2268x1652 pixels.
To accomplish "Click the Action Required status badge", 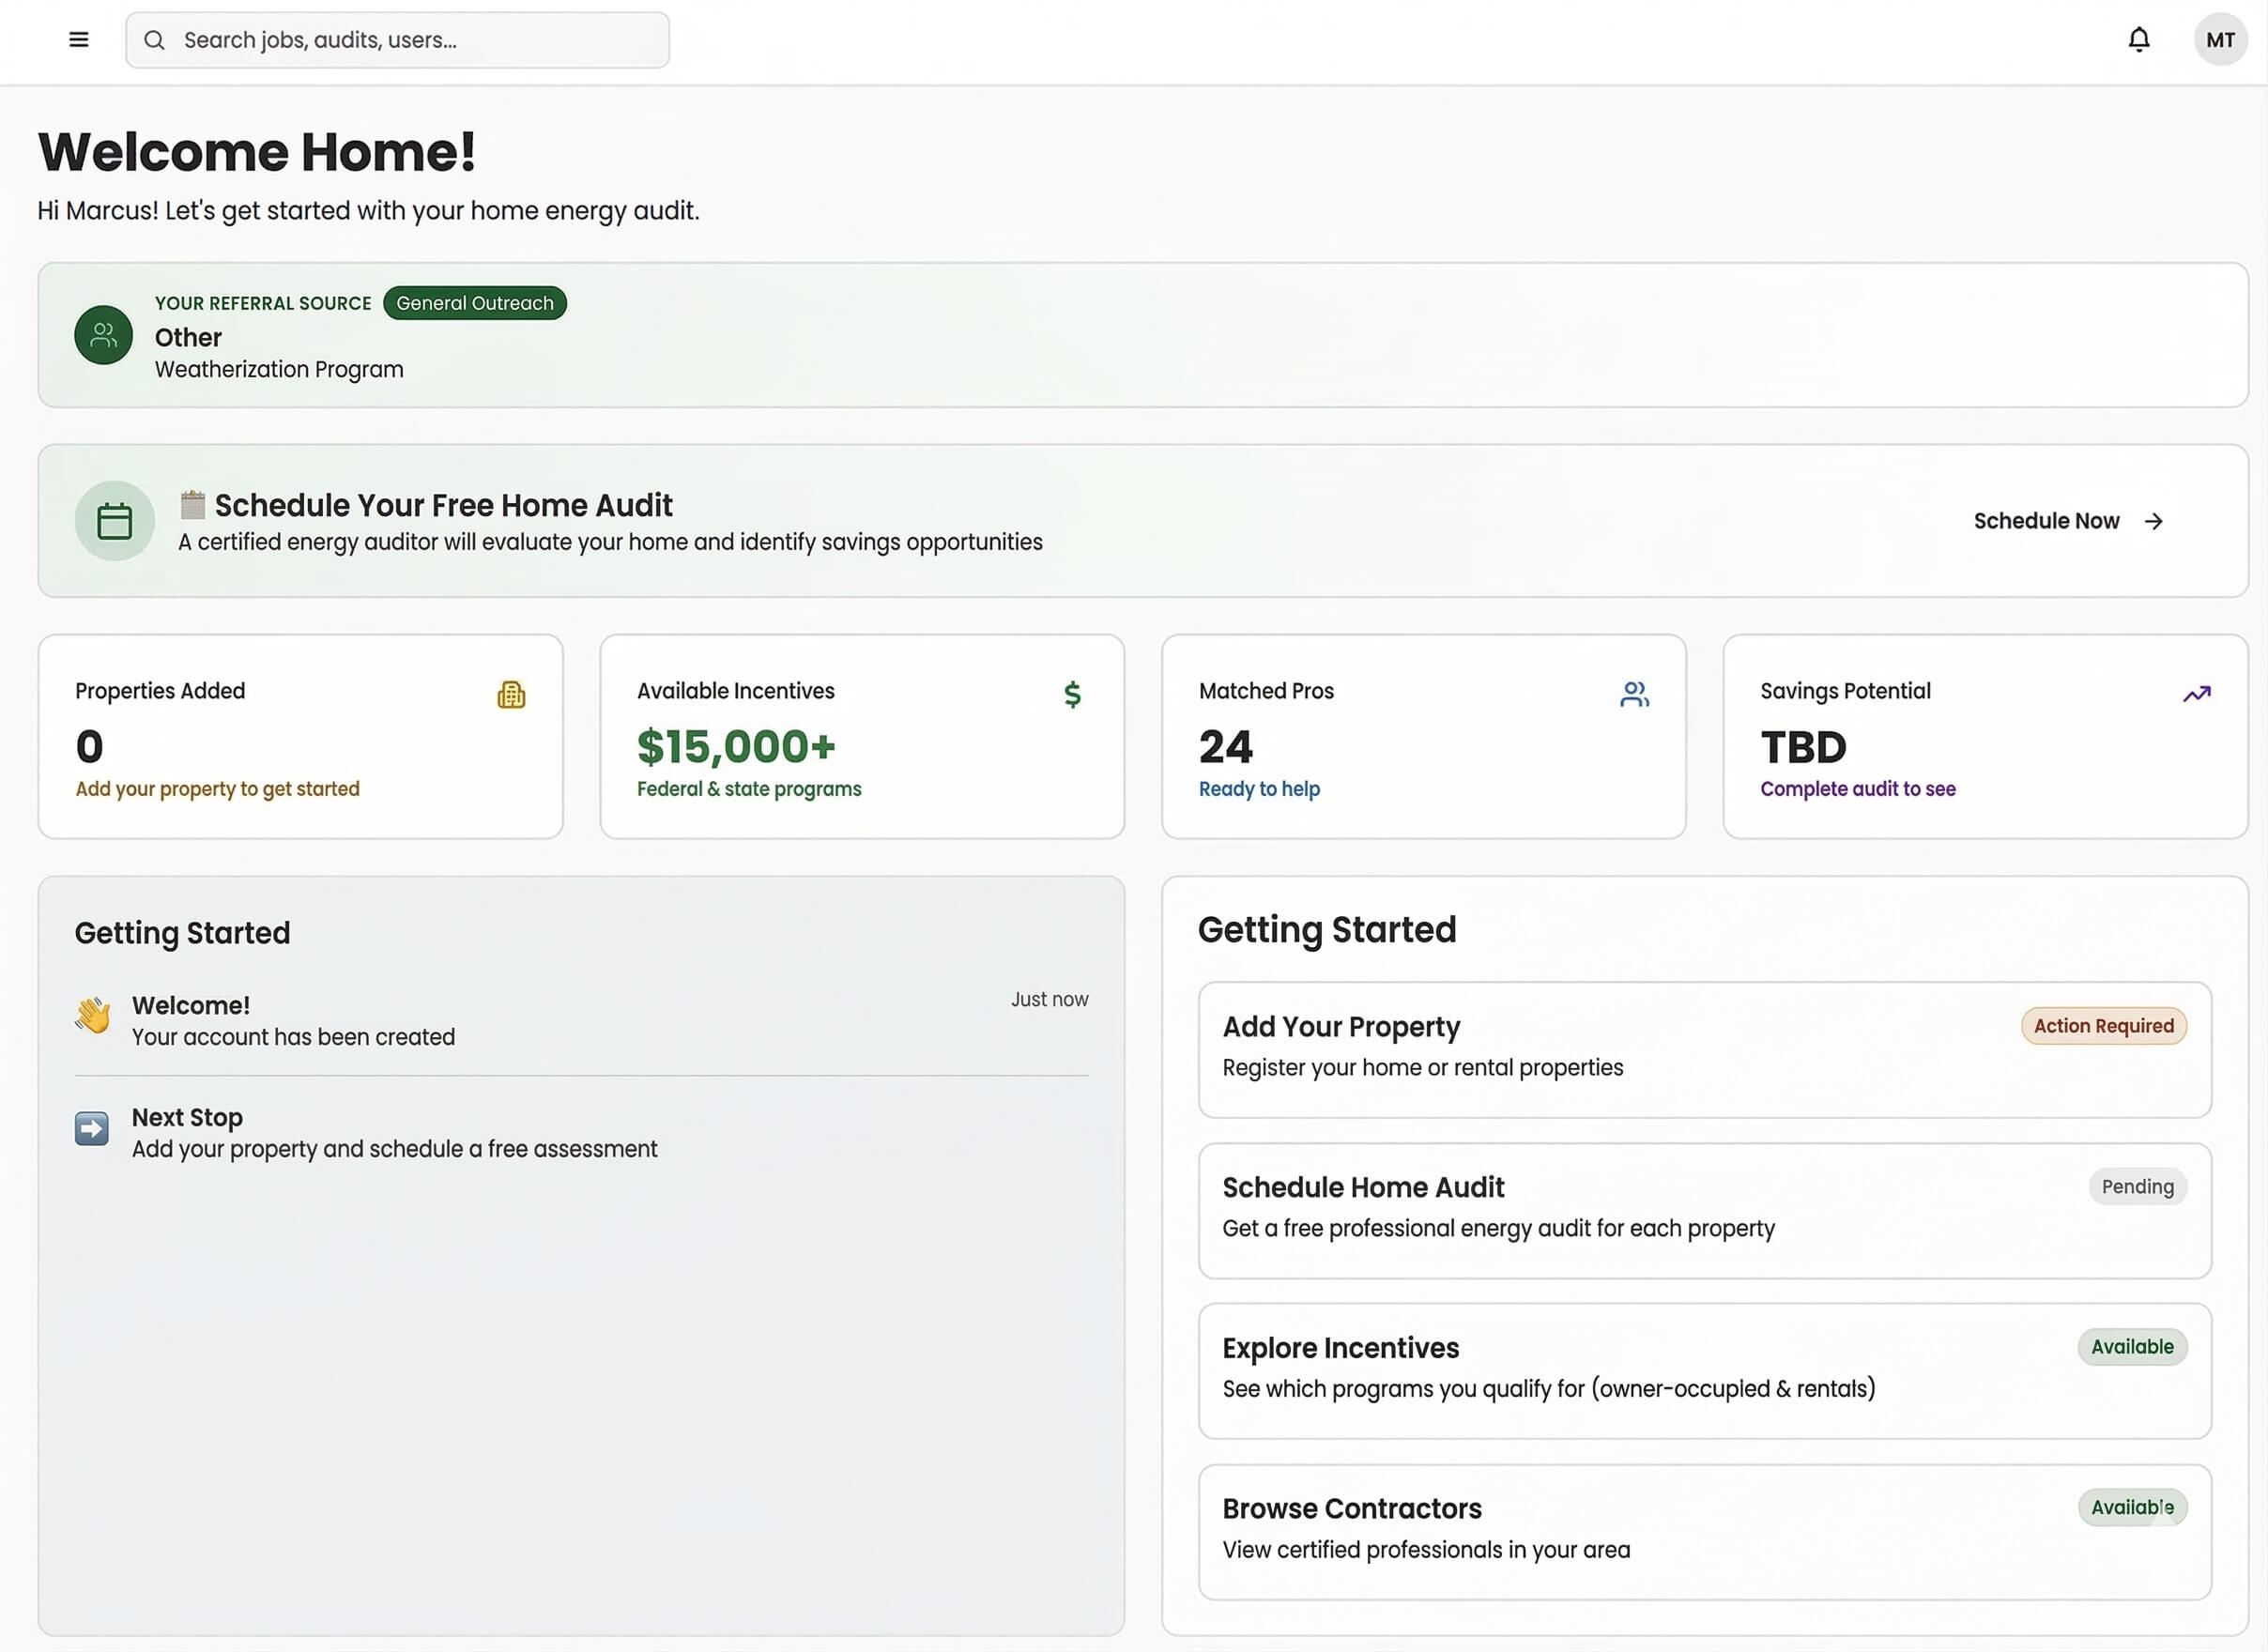I will click(x=2103, y=1026).
